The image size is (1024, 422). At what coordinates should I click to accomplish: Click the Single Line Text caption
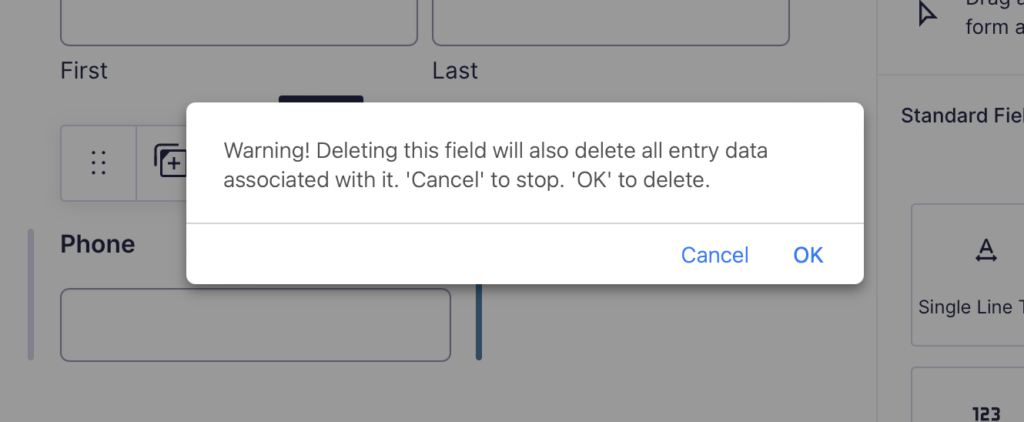coord(970,307)
